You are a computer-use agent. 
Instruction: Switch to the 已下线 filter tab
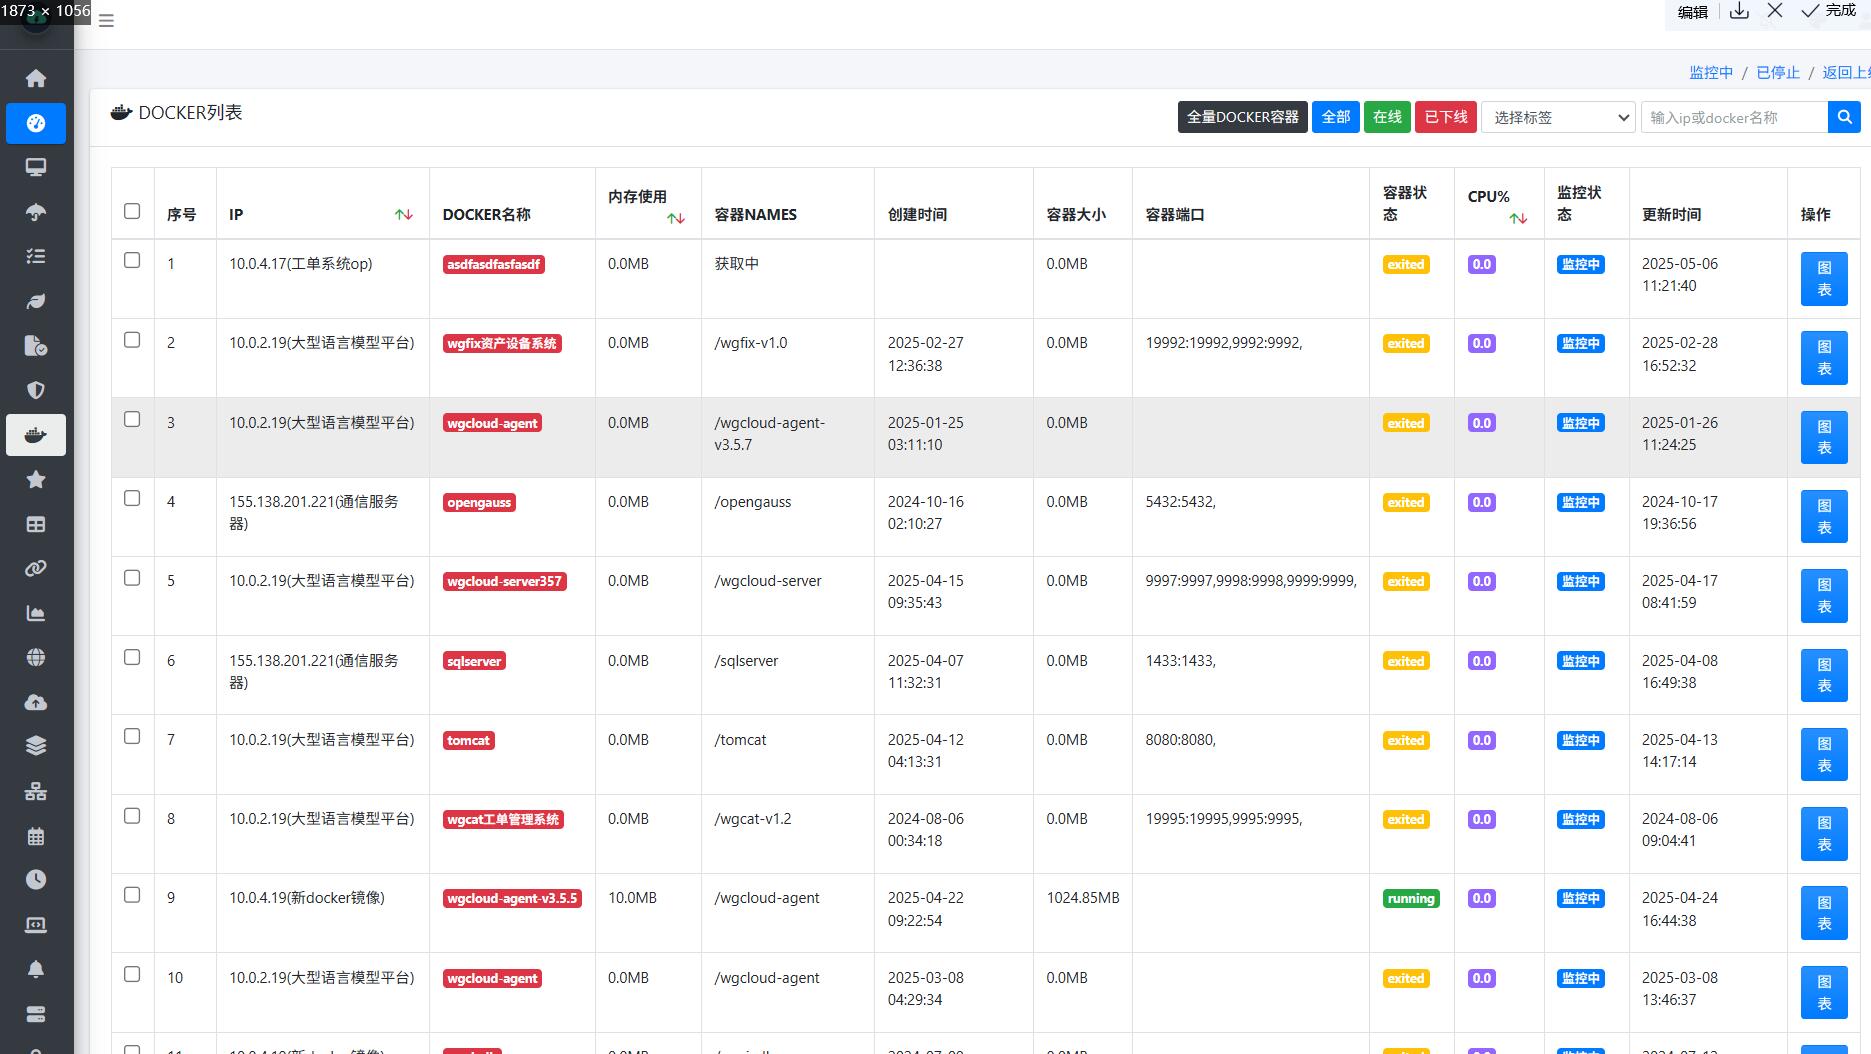(x=1445, y=116)
